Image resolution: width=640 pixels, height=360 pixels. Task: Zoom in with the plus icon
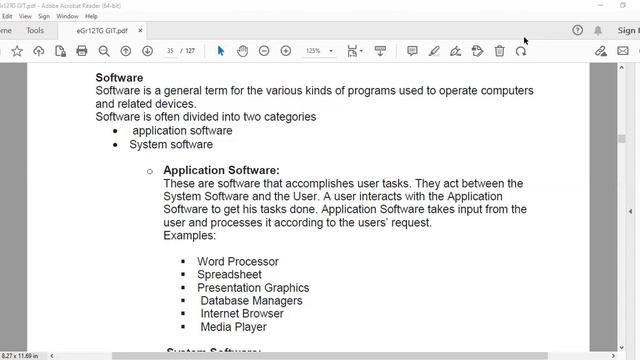[x=286, y=51]
